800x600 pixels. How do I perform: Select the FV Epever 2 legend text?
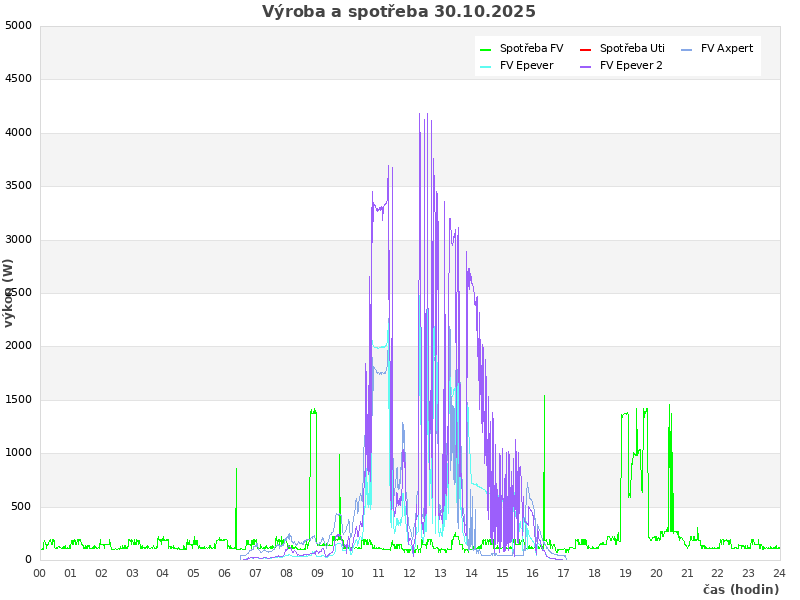point(631,65)
